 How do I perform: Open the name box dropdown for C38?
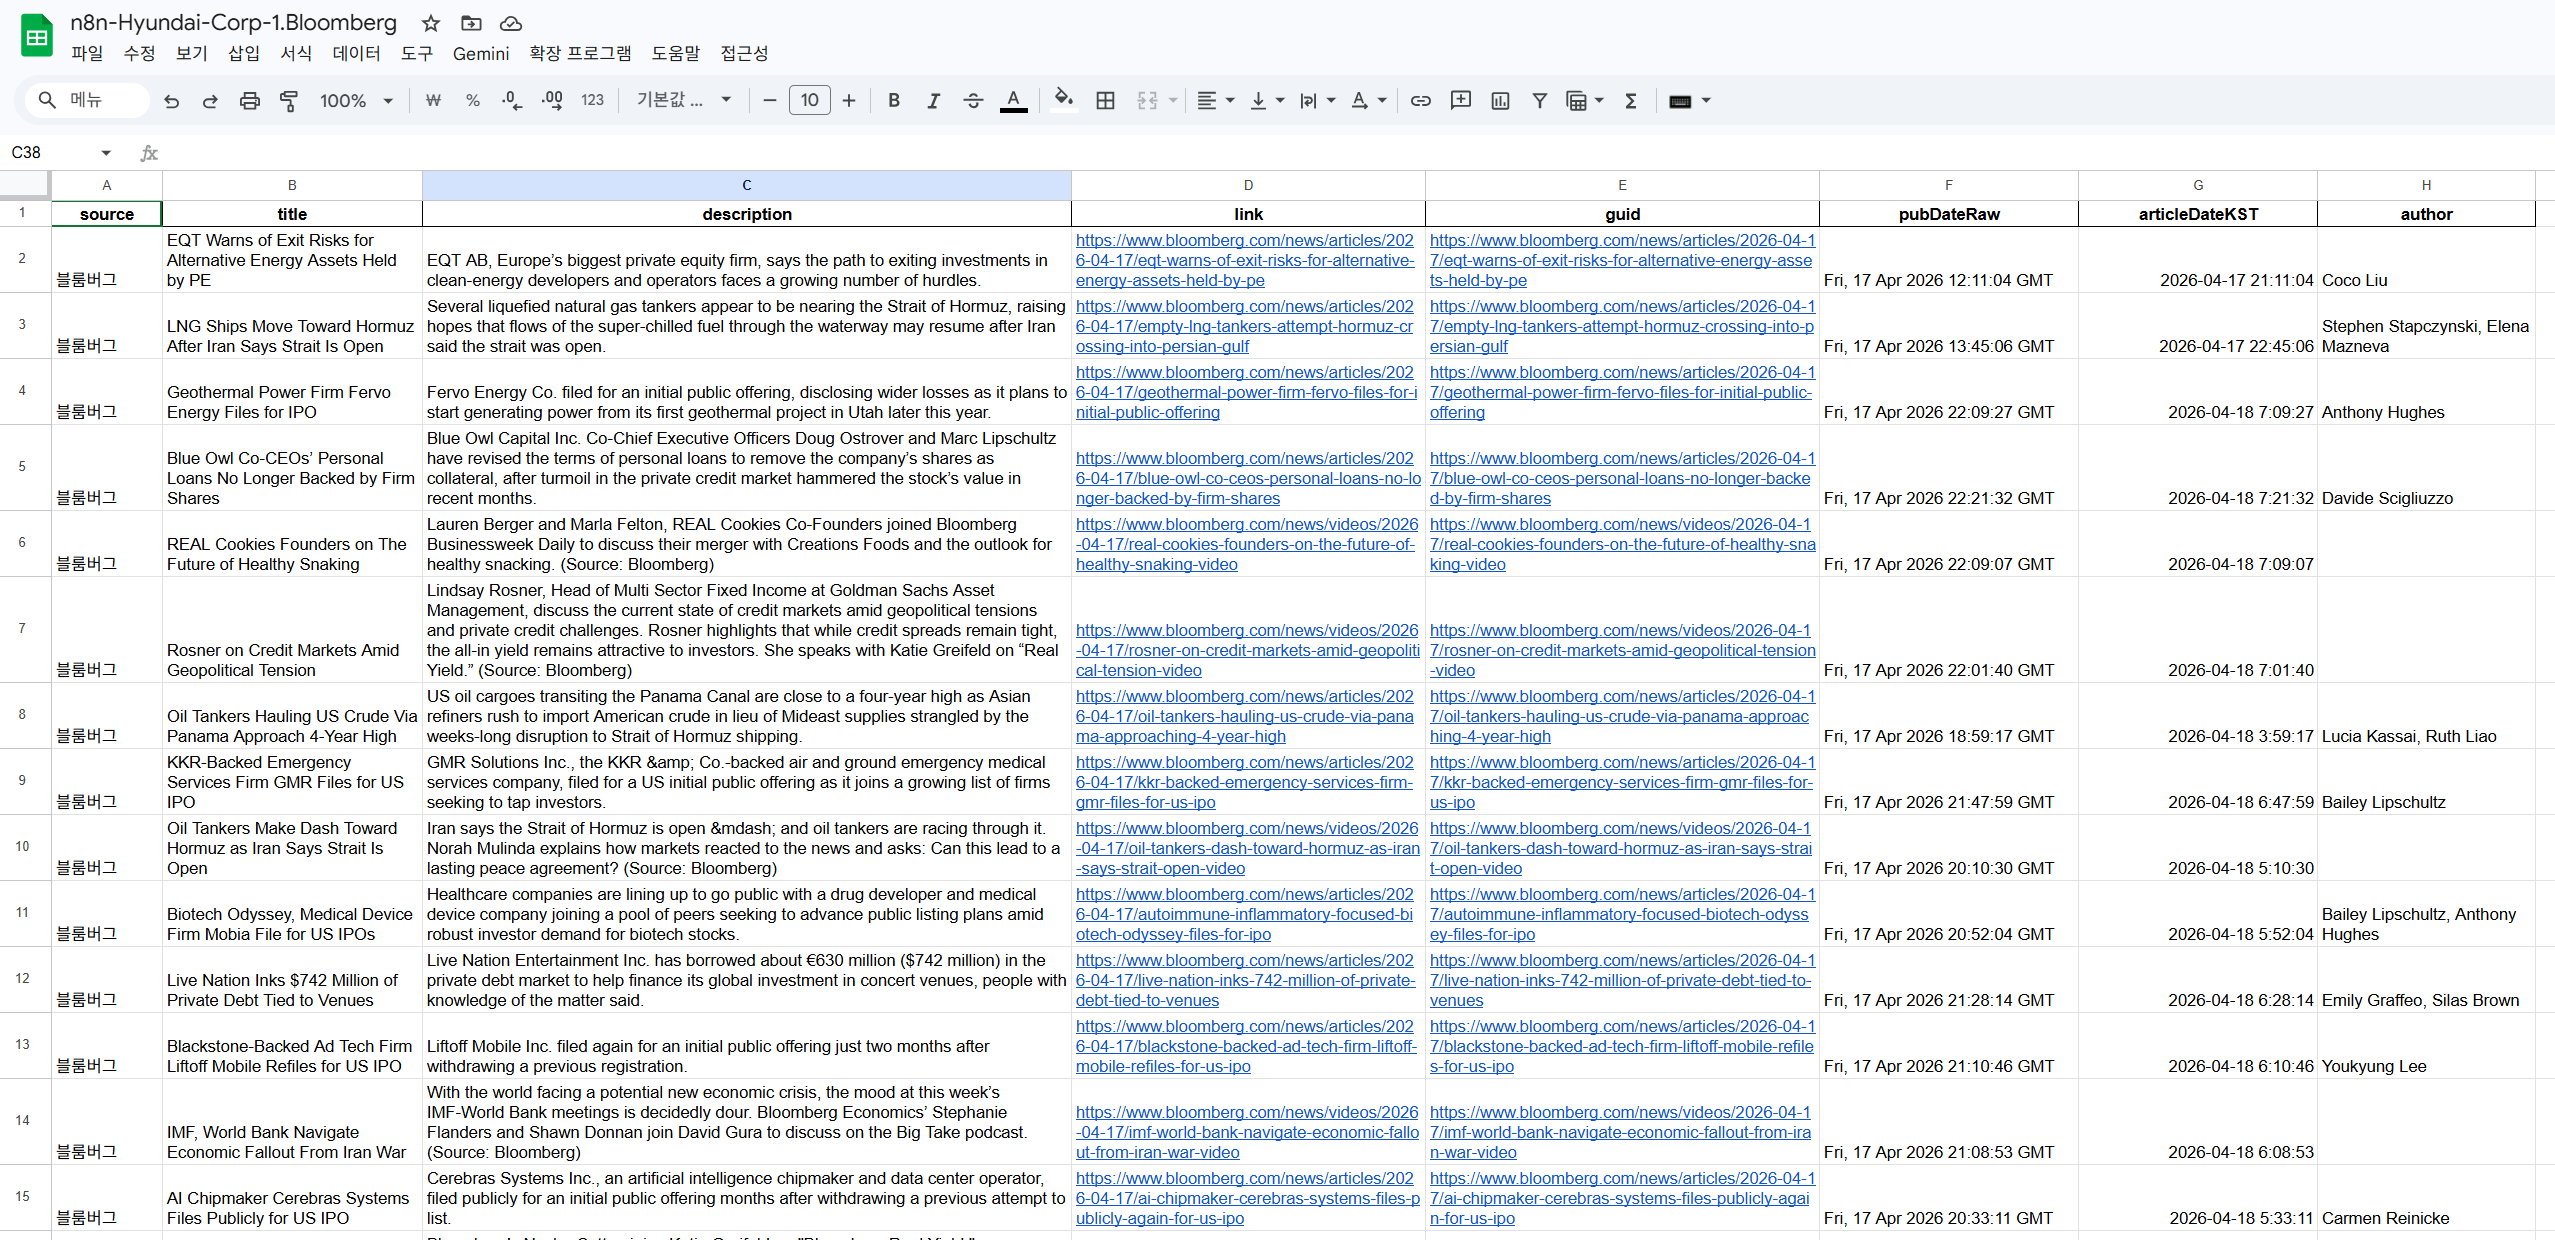click(106, 152)
